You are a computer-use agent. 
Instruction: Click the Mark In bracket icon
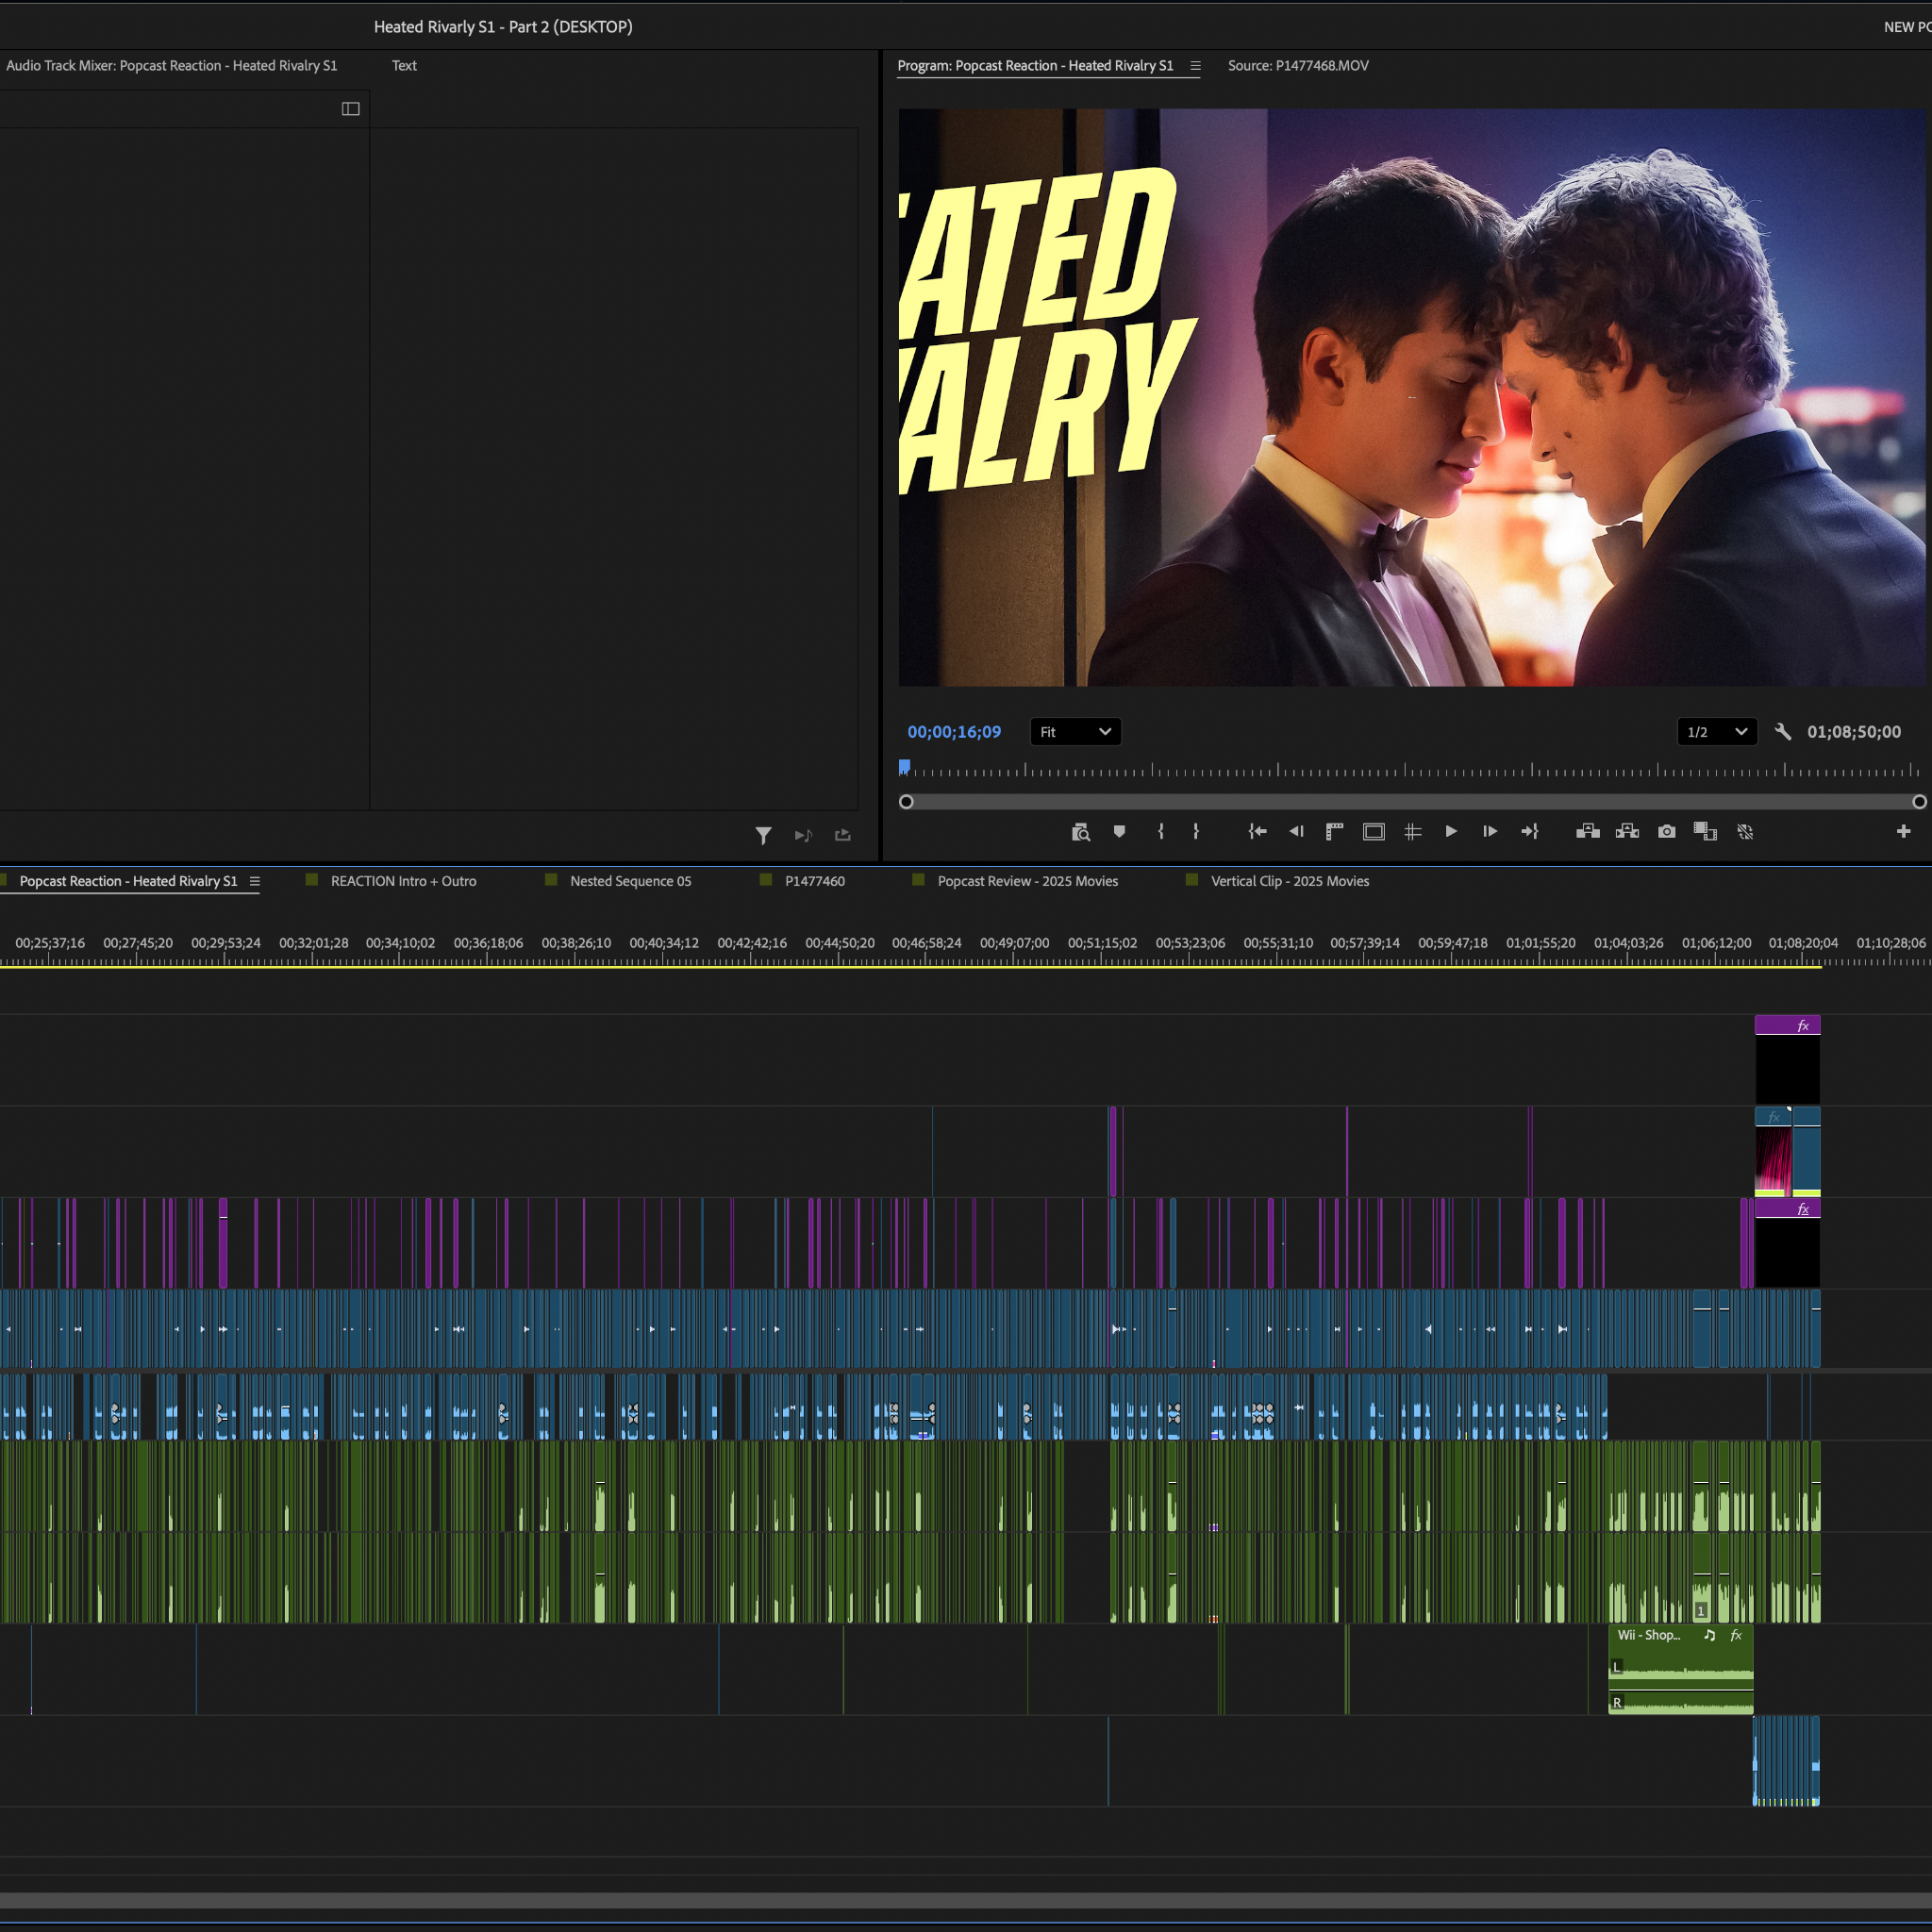(1160, 832)
